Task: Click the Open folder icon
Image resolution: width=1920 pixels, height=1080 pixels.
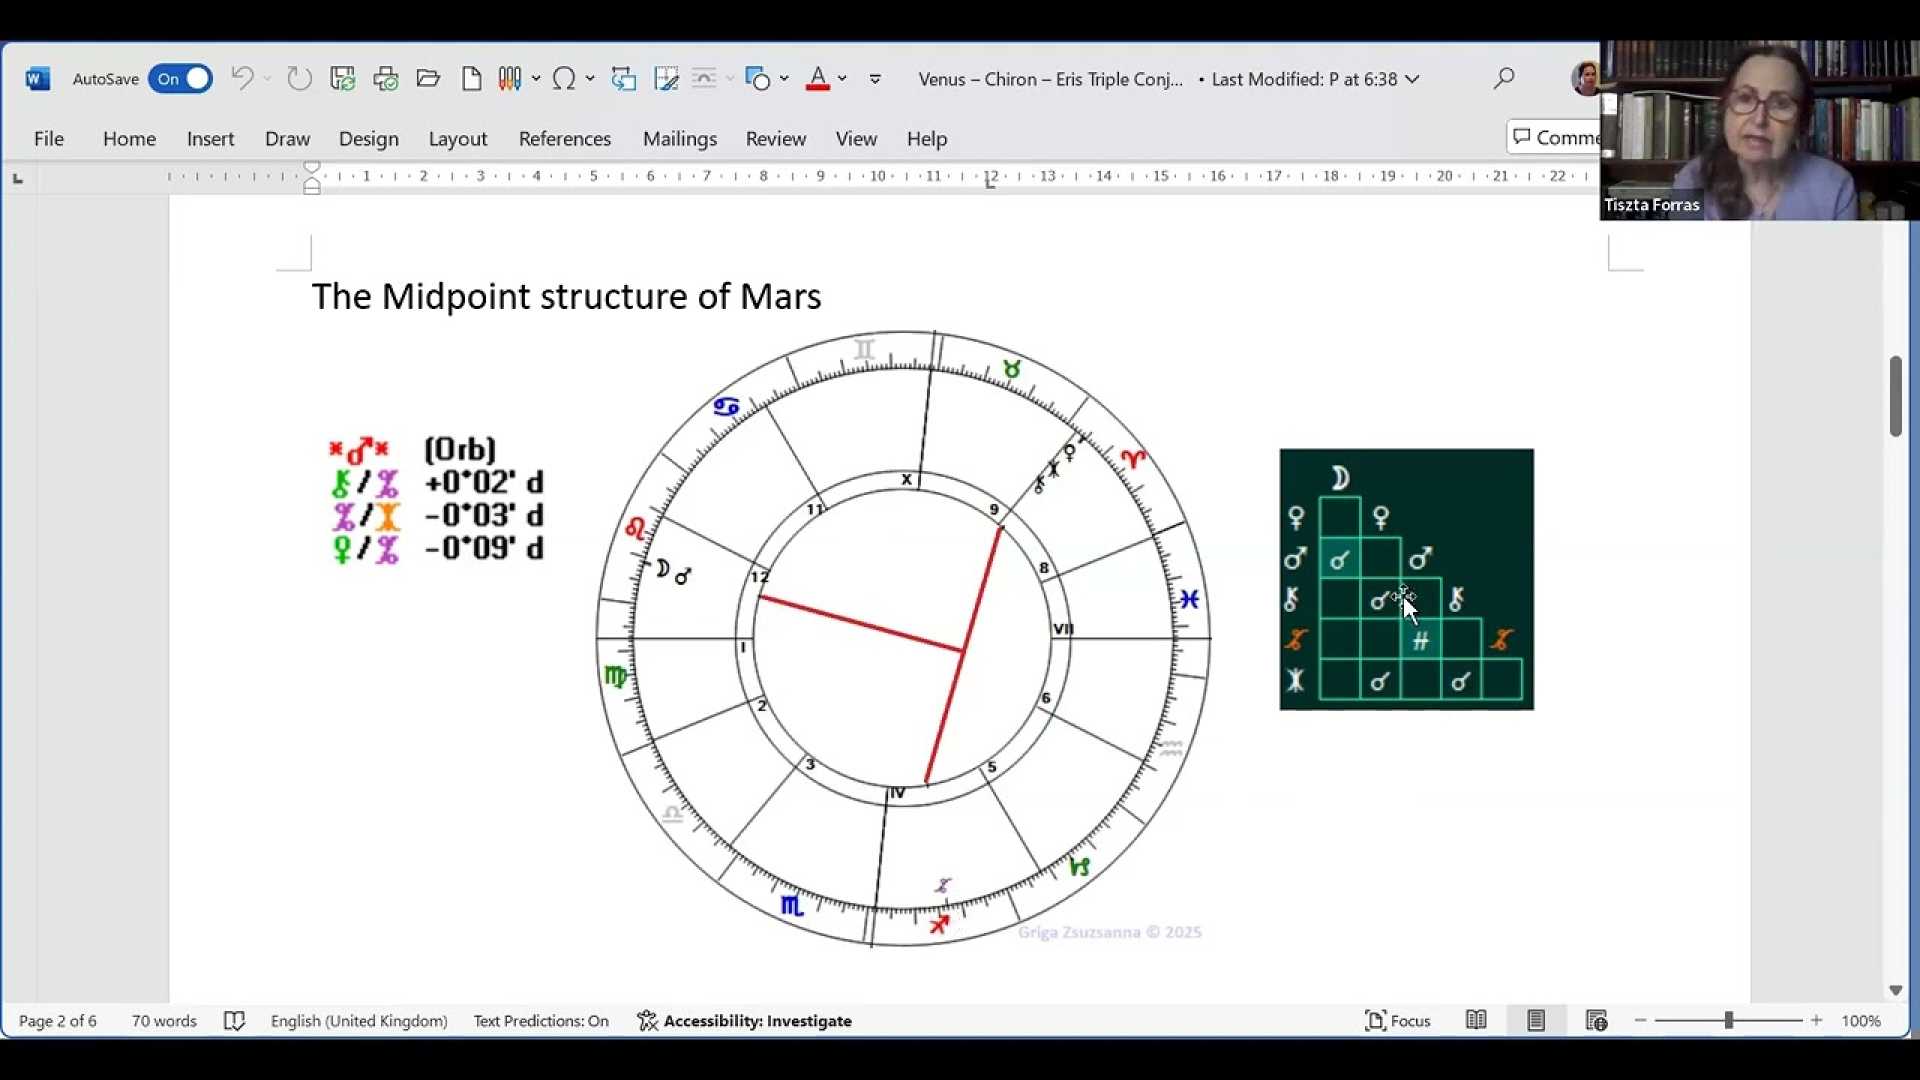Action: (x=429, y=78)
